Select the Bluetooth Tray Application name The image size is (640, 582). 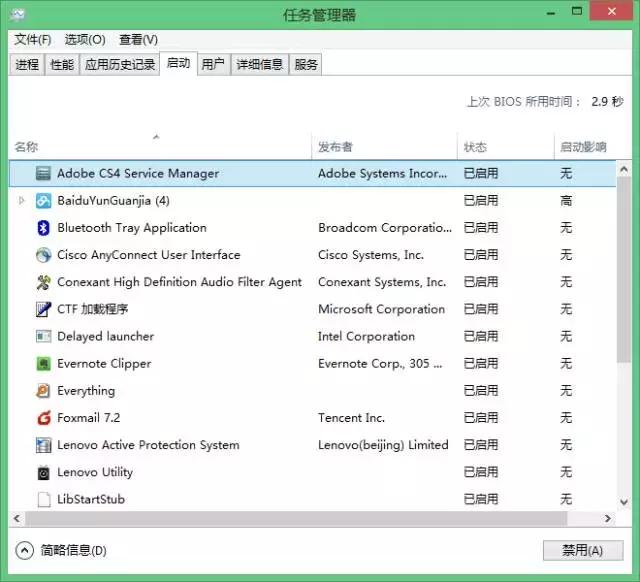tap(132, 228)
